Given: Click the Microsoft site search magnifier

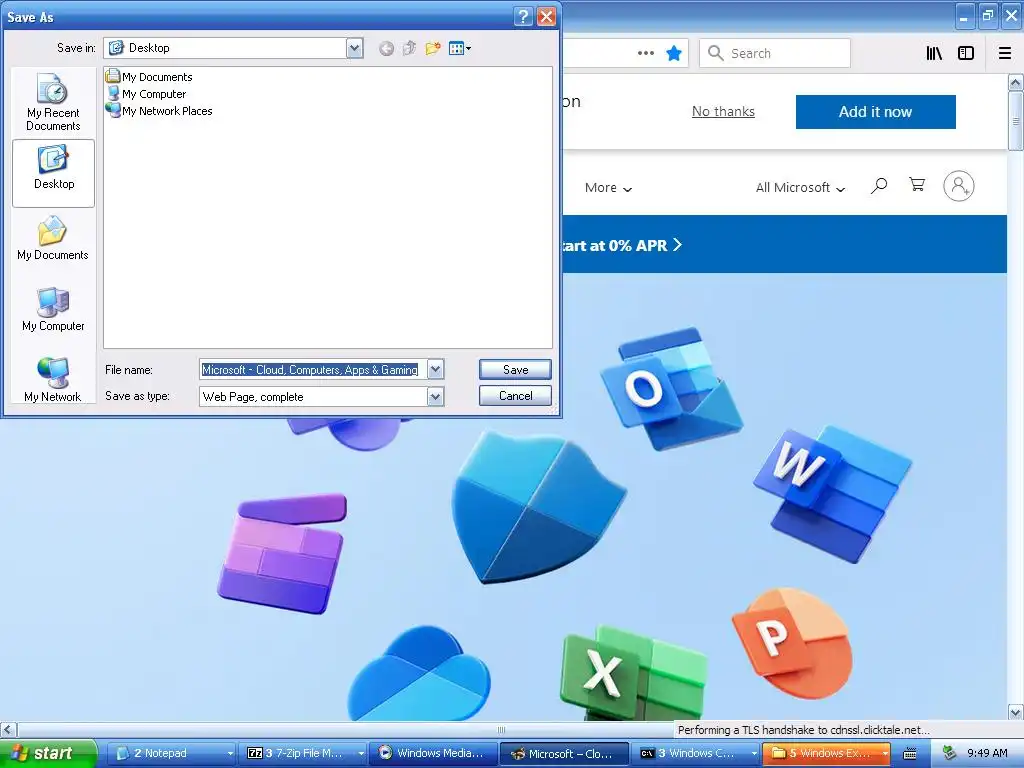Looking at the screenshot, I should [879, 186].
